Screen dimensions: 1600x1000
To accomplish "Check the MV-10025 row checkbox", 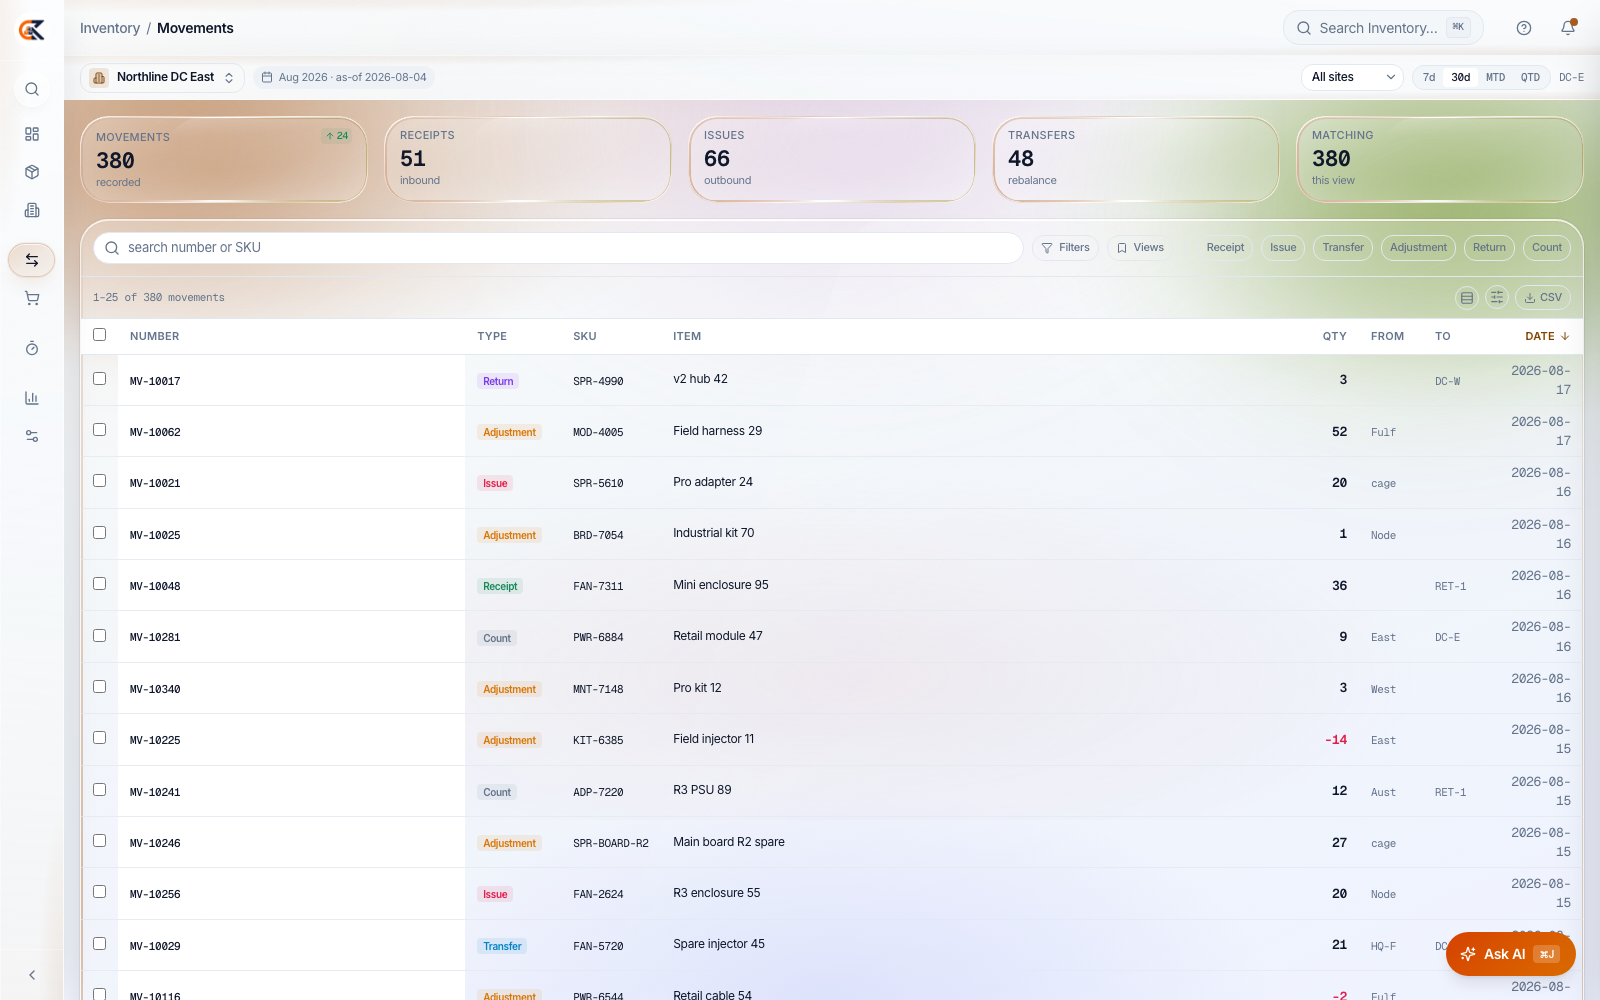I will click(99, 533).
